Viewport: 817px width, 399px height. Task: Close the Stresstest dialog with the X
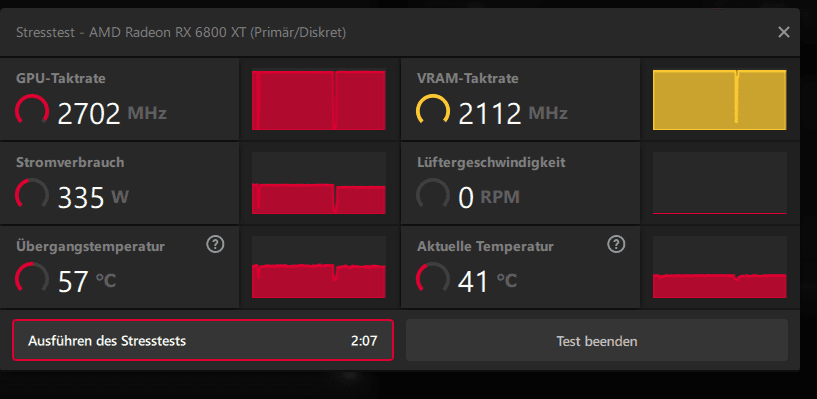click(x=784, y=32)
